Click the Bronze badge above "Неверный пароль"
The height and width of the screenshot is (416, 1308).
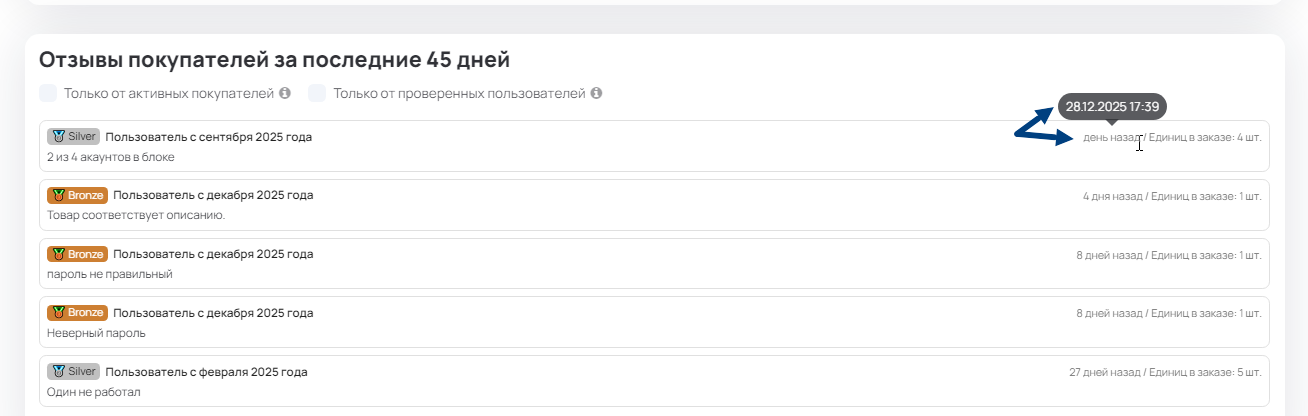(x=77, y=313)
